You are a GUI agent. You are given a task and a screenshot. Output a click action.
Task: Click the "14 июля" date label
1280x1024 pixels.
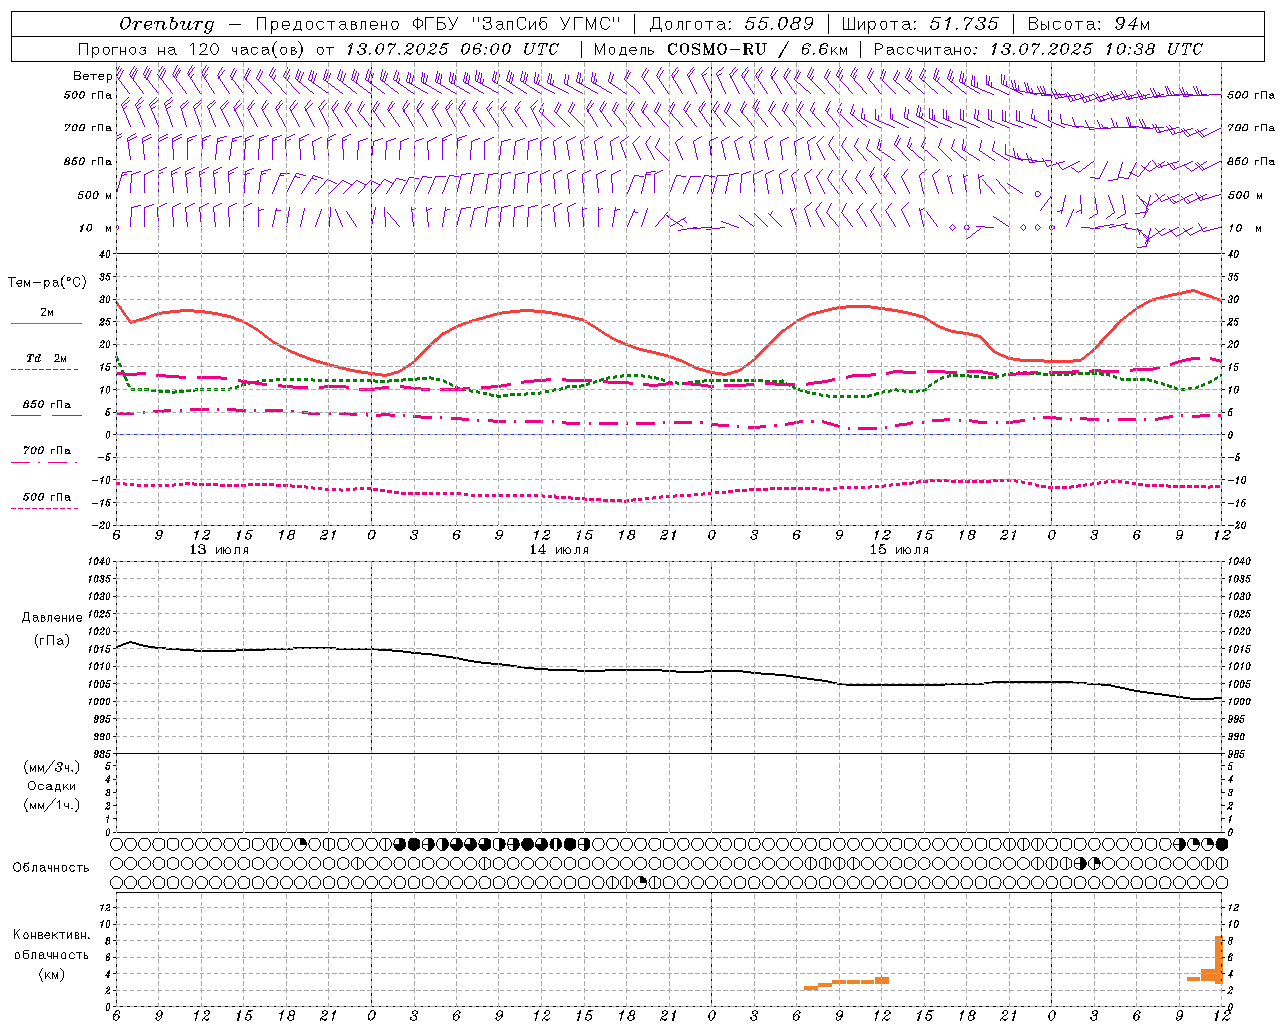point(559,550)
